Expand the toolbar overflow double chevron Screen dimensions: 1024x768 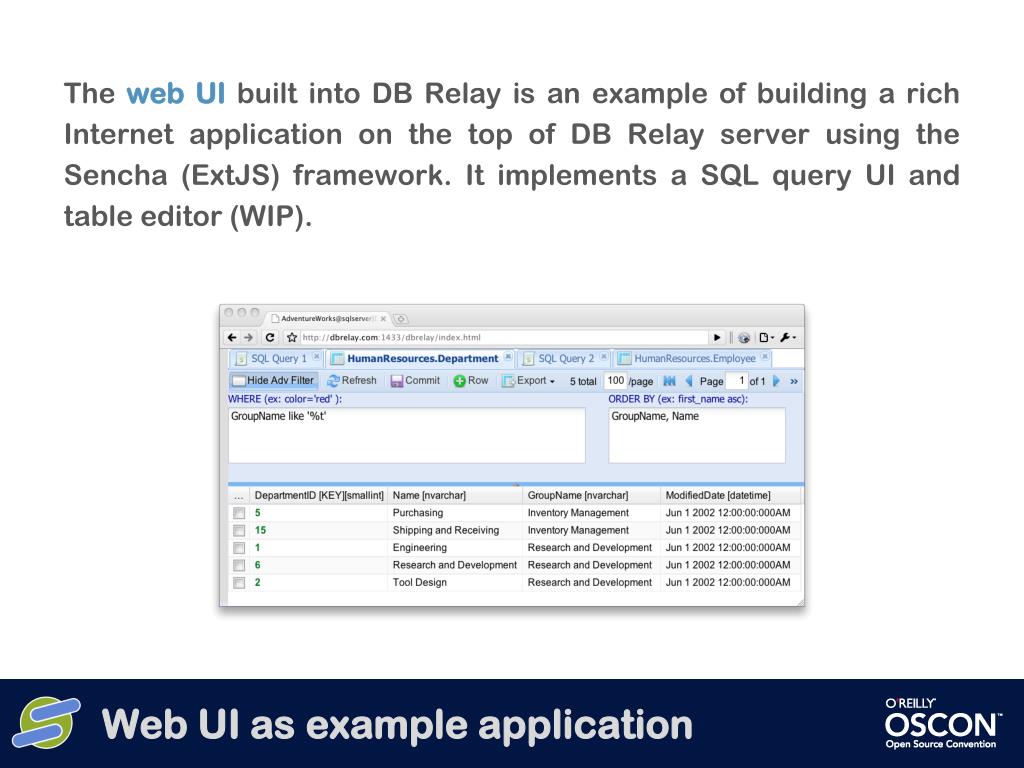(794, 381)
